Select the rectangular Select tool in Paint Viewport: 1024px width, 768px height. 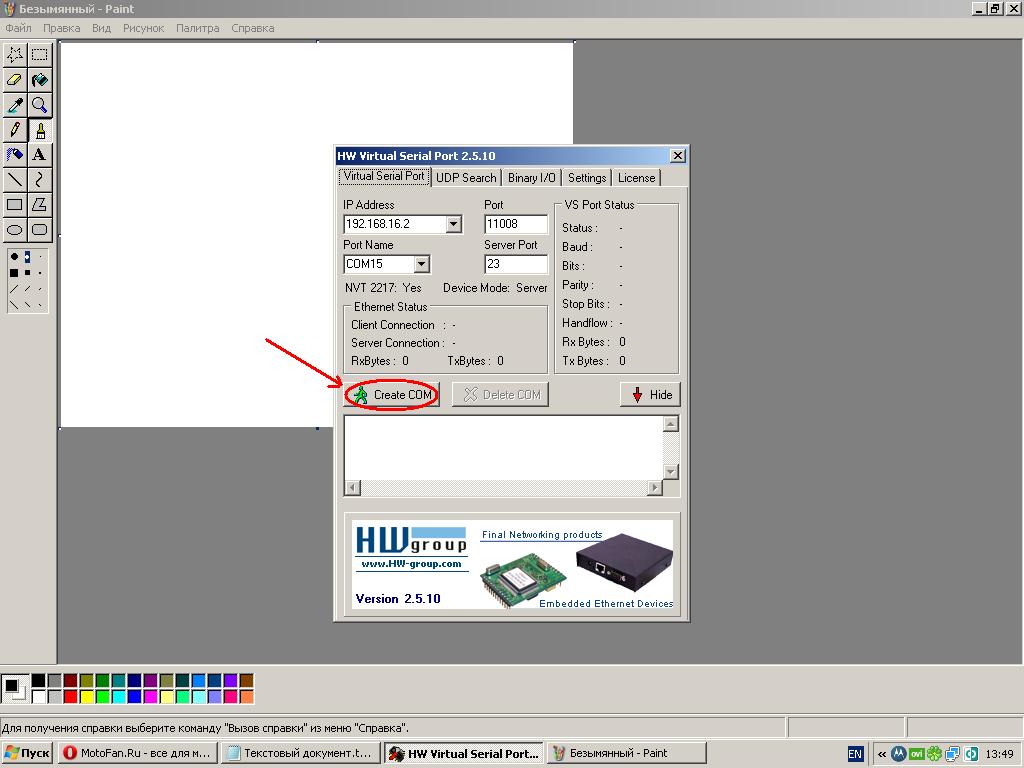pyautogui.click(x=40, y=55)
